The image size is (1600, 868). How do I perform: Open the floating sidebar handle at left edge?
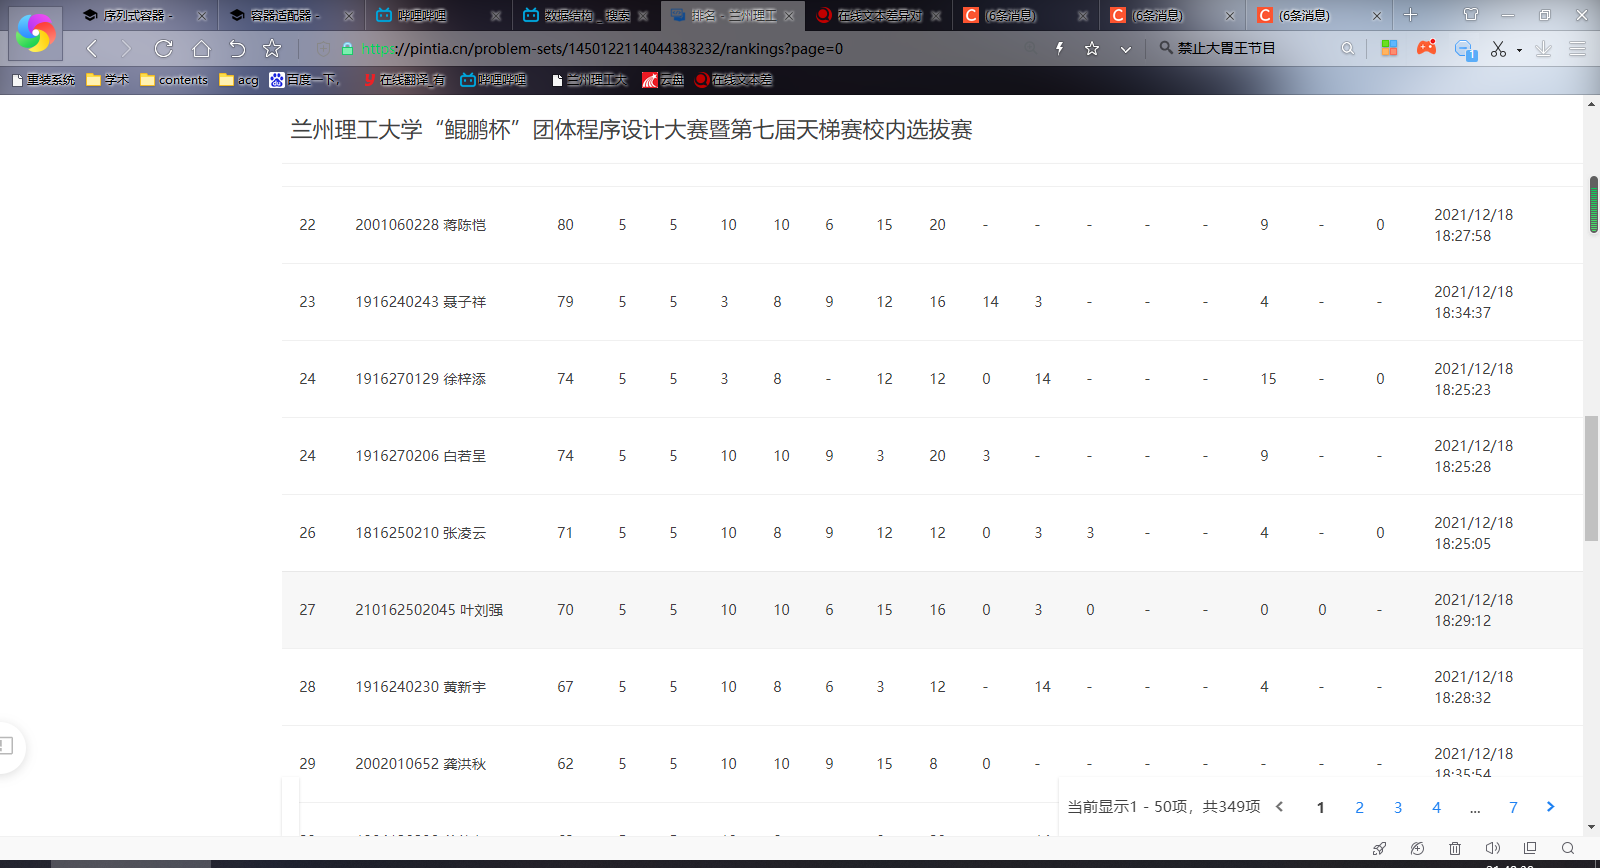[8, 746]
